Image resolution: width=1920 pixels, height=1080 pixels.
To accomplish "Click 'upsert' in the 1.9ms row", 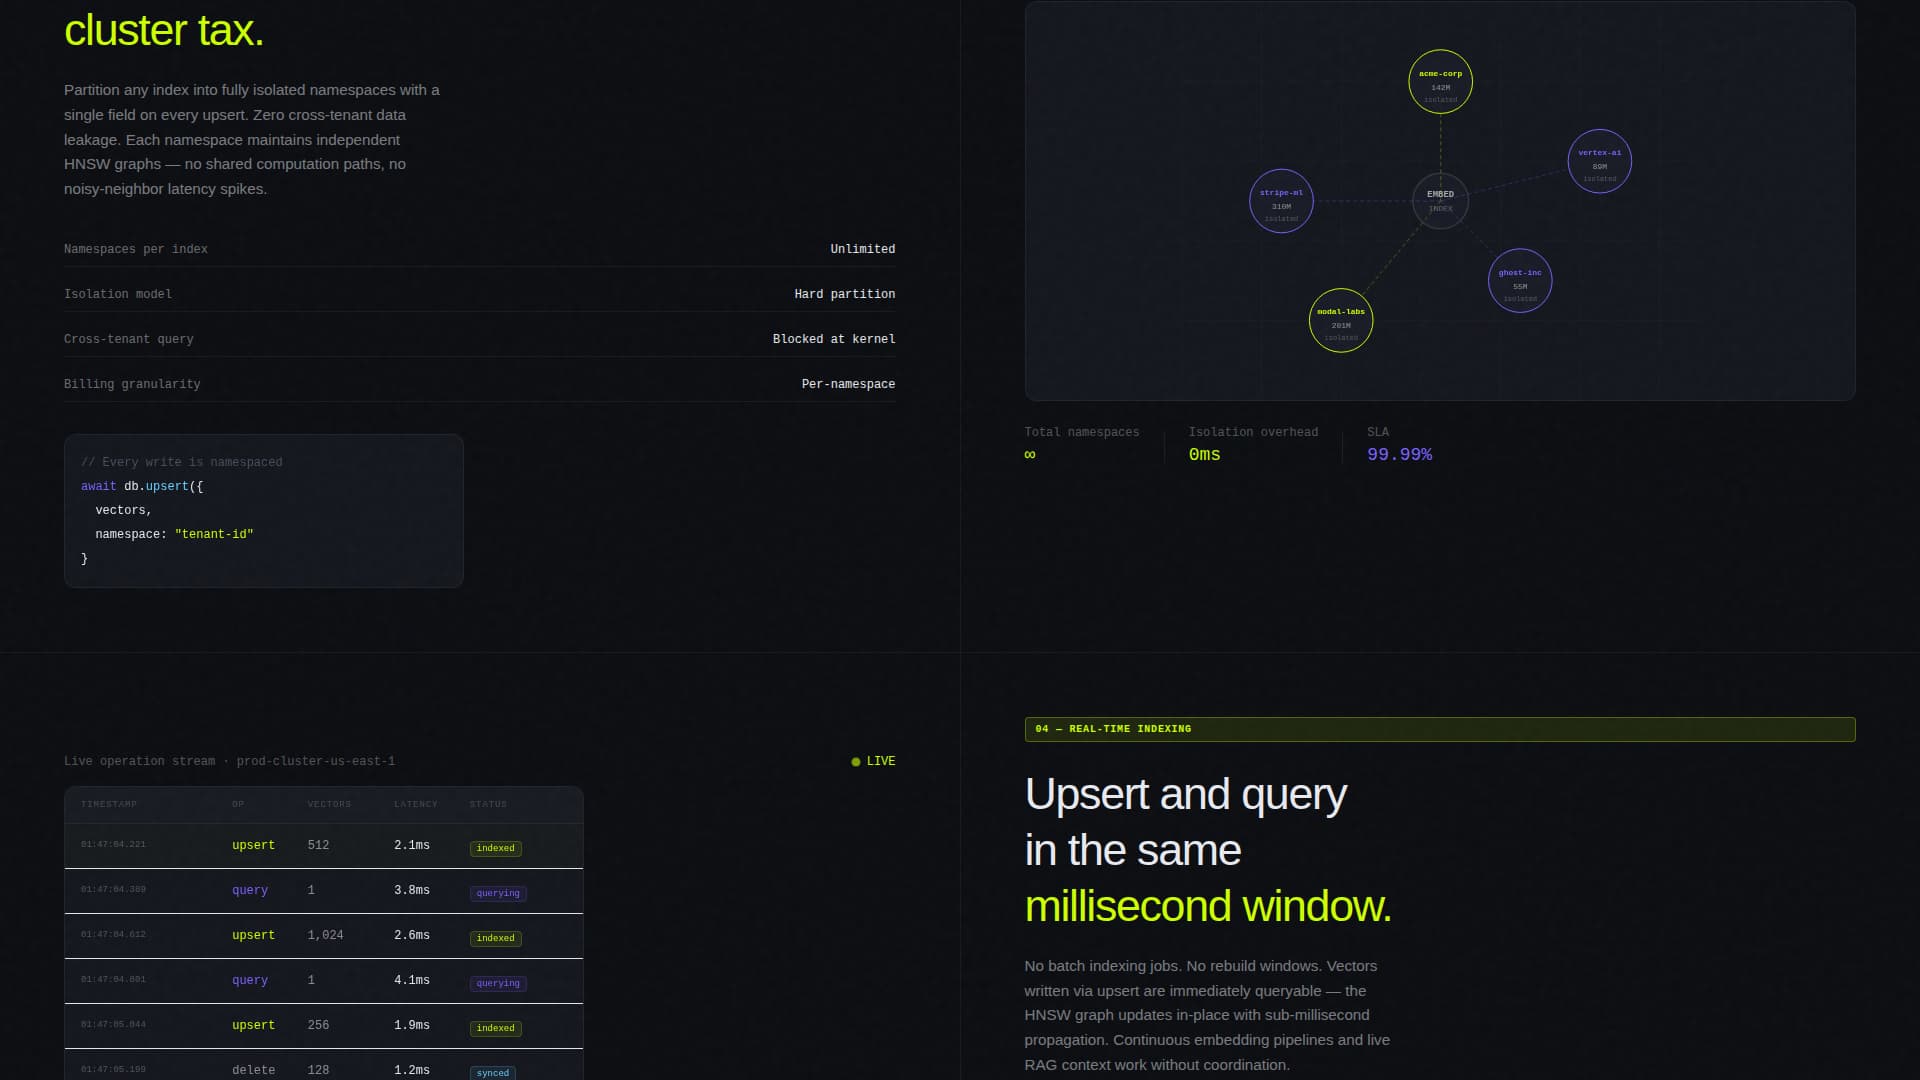I will pos(253,1025).
